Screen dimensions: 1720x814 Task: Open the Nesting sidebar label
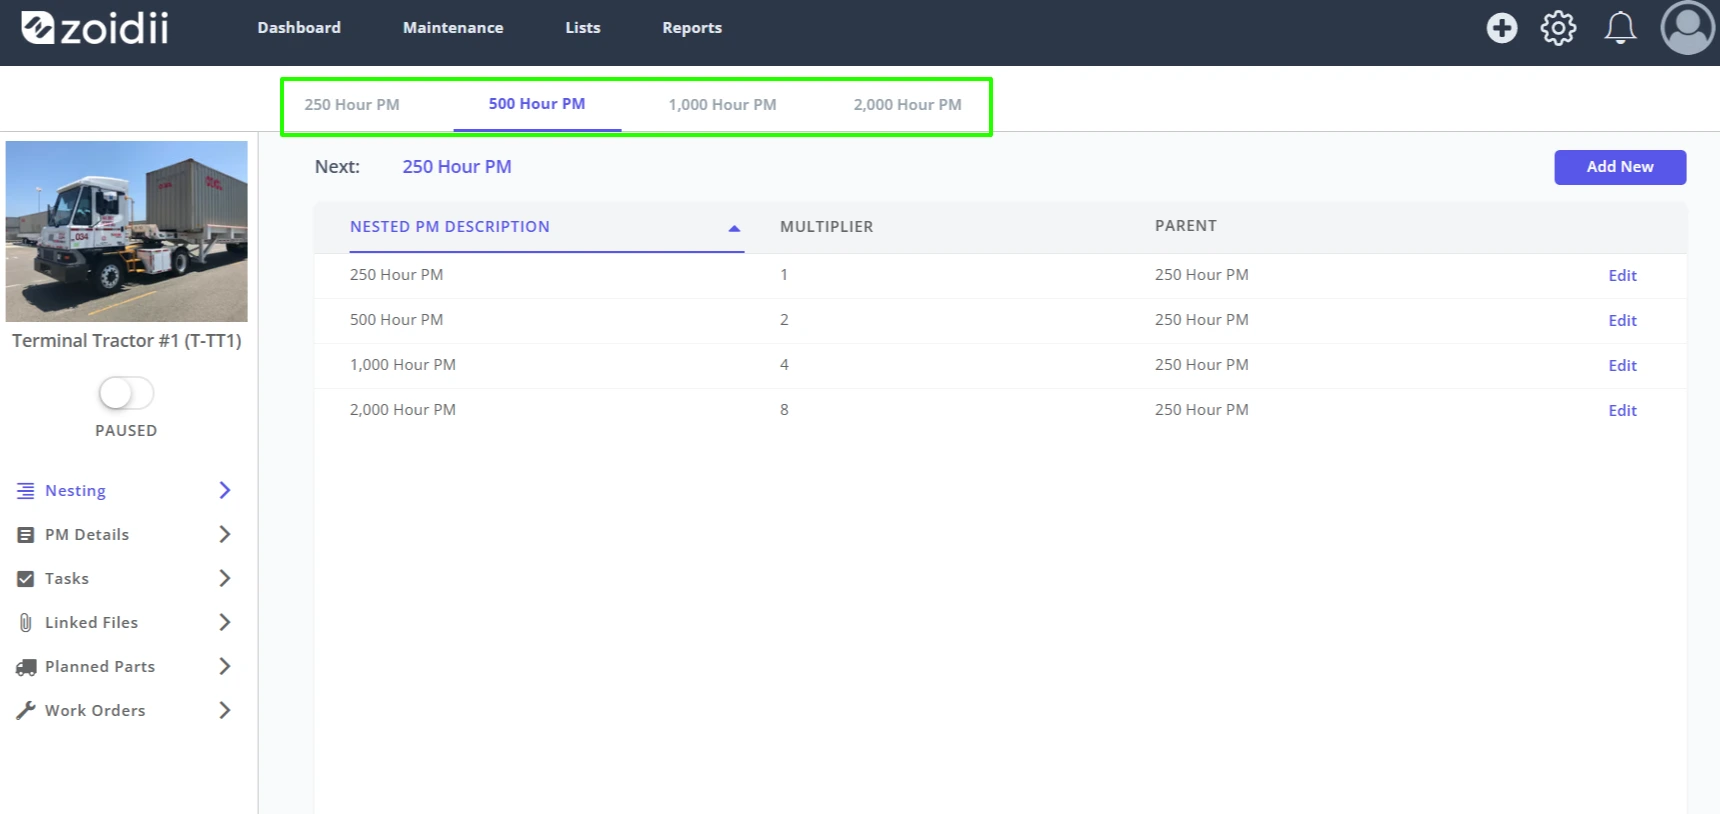click(x=75, y=491)
